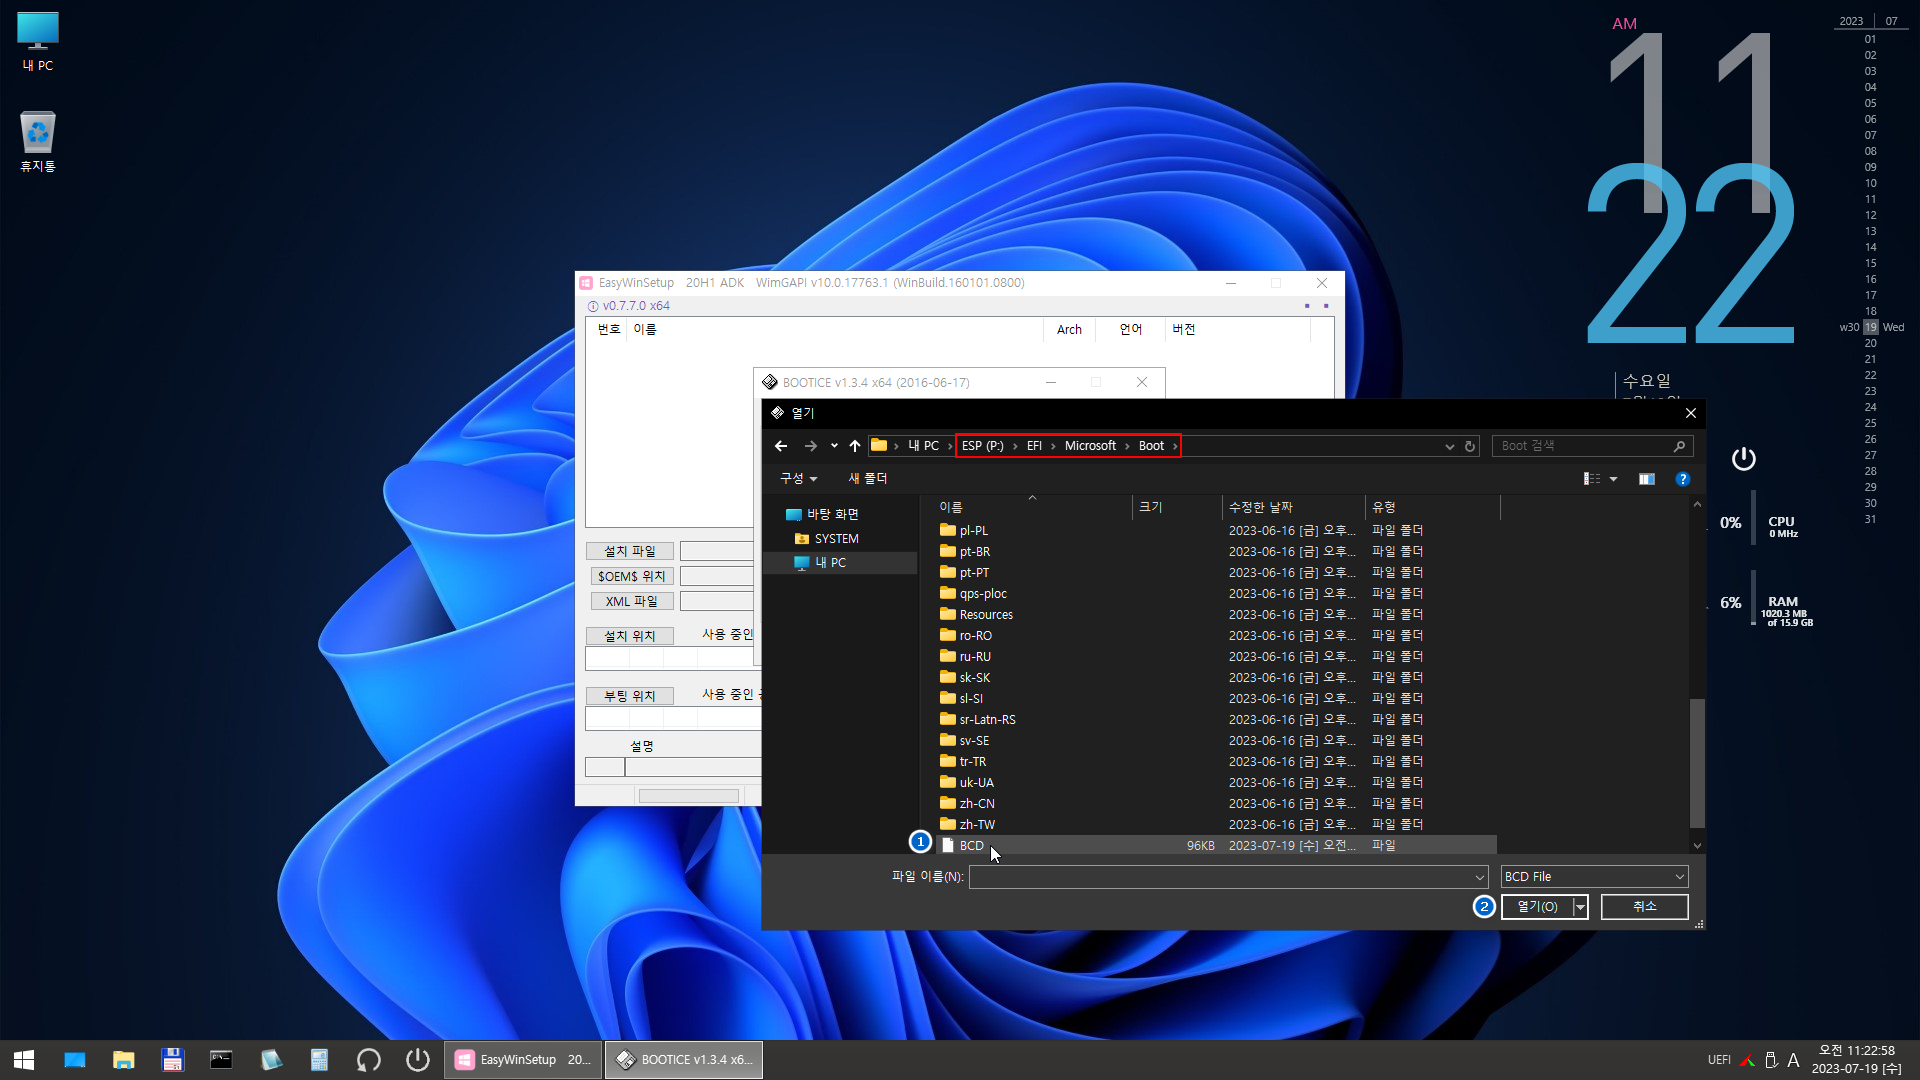The width and height of the screenshot is (1920, 1080).
Task: Select the pt-PT folder
Action: (x=1215, y=573)
